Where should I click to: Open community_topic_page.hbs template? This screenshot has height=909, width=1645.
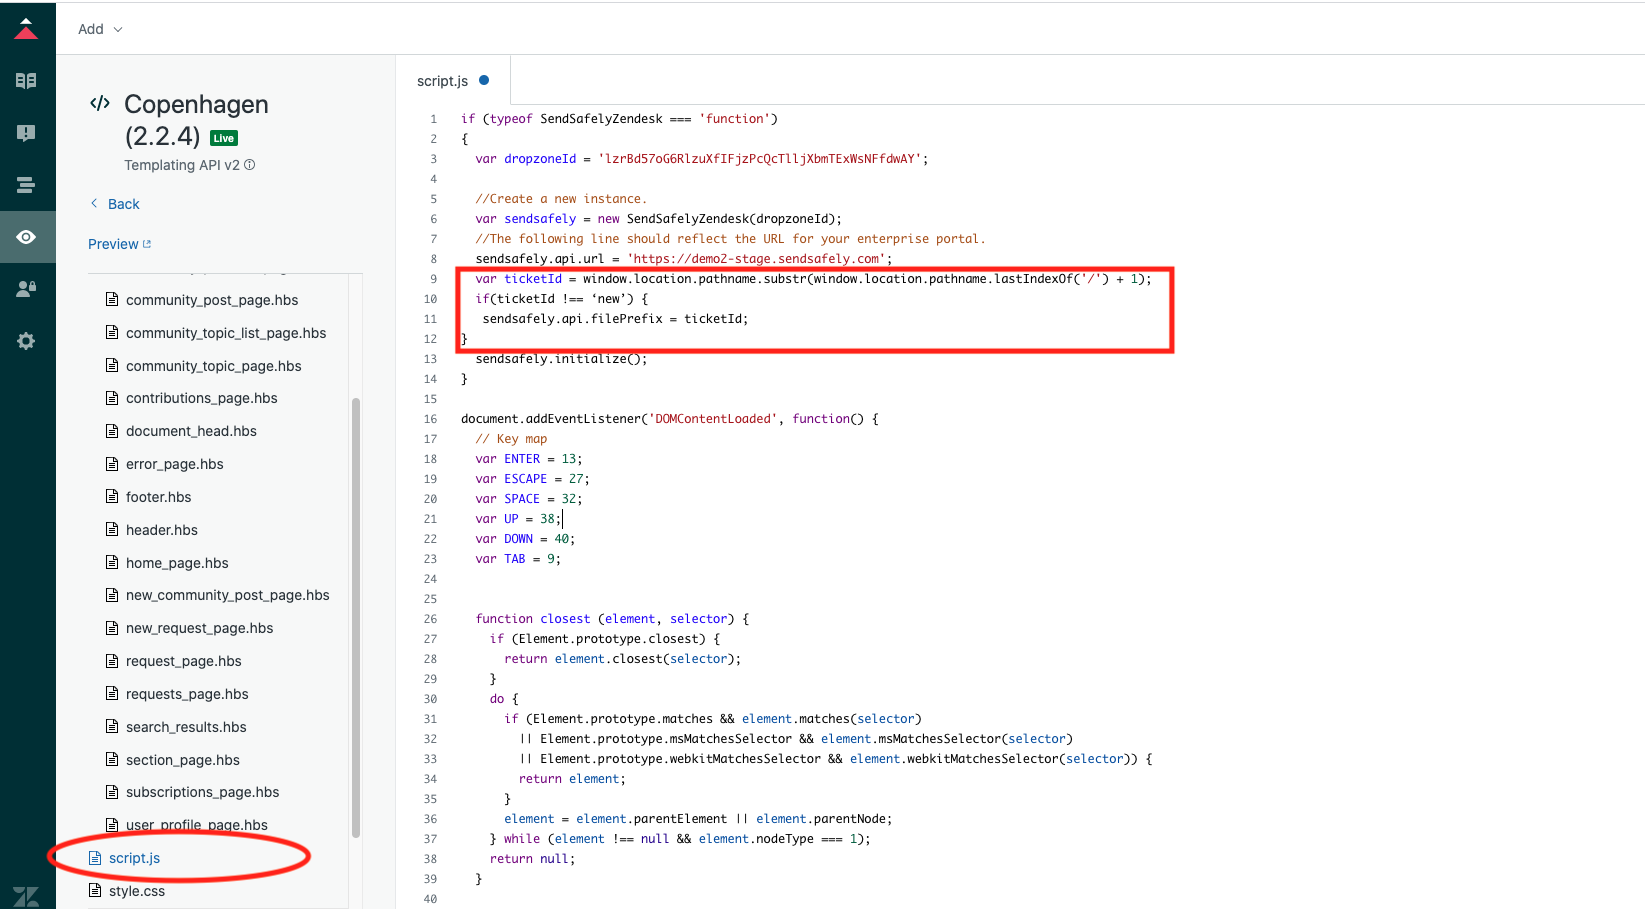tap(214, 366)
